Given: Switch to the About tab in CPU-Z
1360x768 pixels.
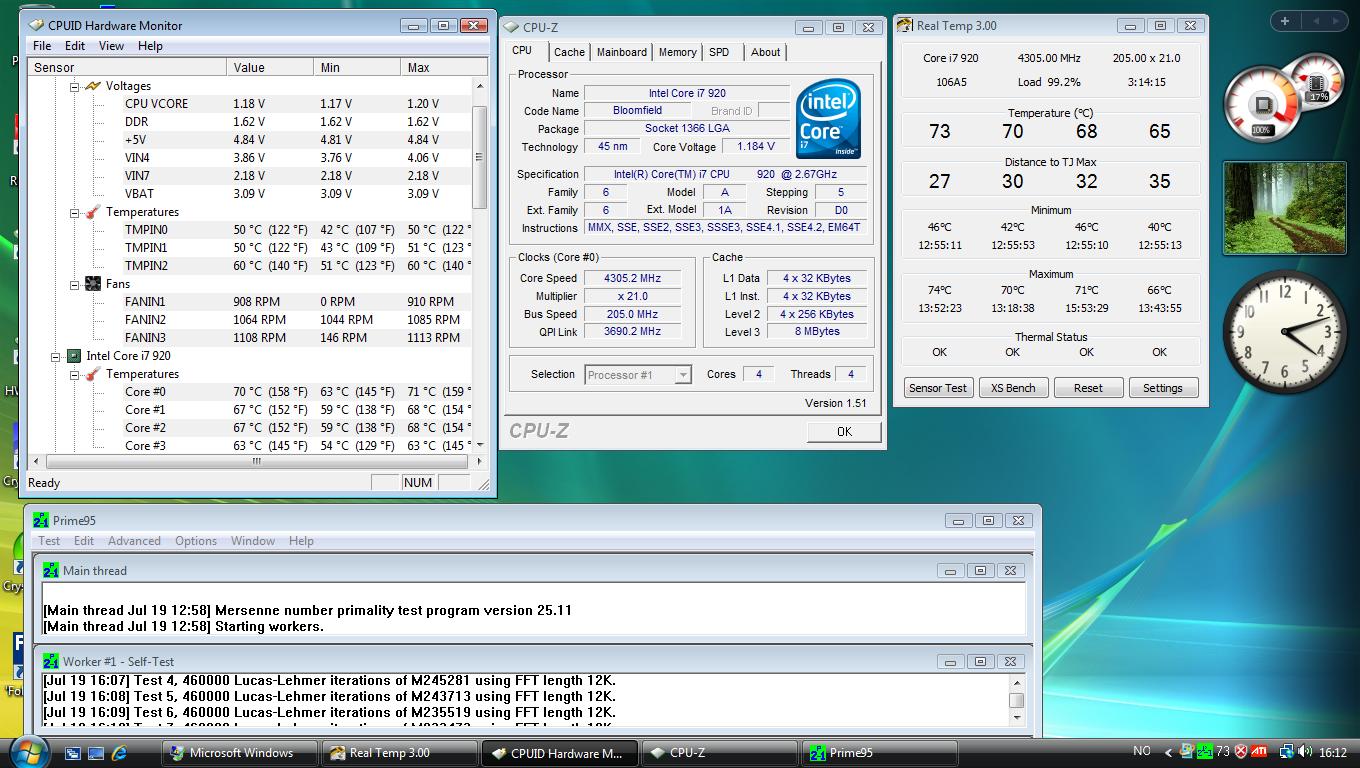Looking at the screenshot, I should click(766, 52).
